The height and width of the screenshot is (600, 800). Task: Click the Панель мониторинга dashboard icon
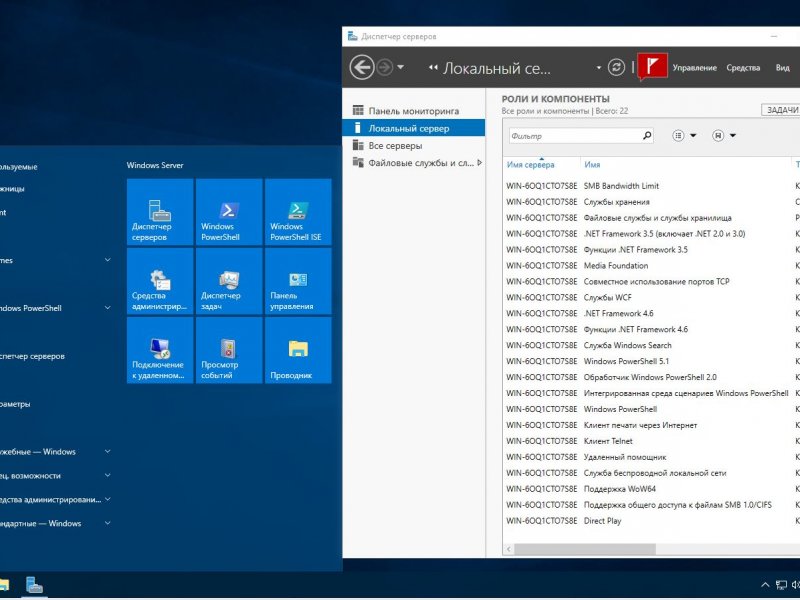pos(358,110)
